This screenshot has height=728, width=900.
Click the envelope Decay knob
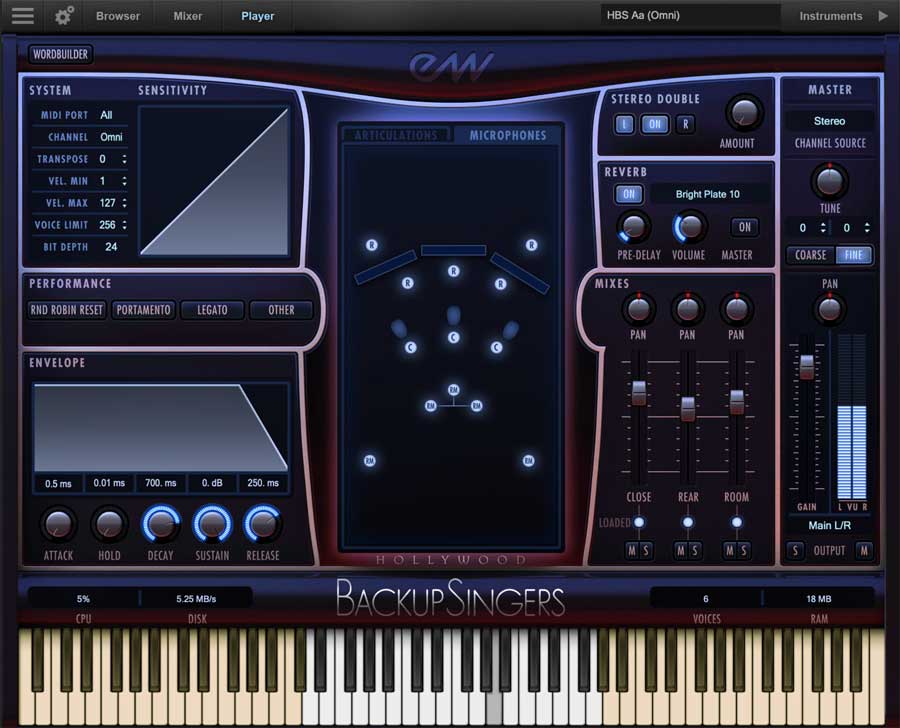[x=161, y=524]
